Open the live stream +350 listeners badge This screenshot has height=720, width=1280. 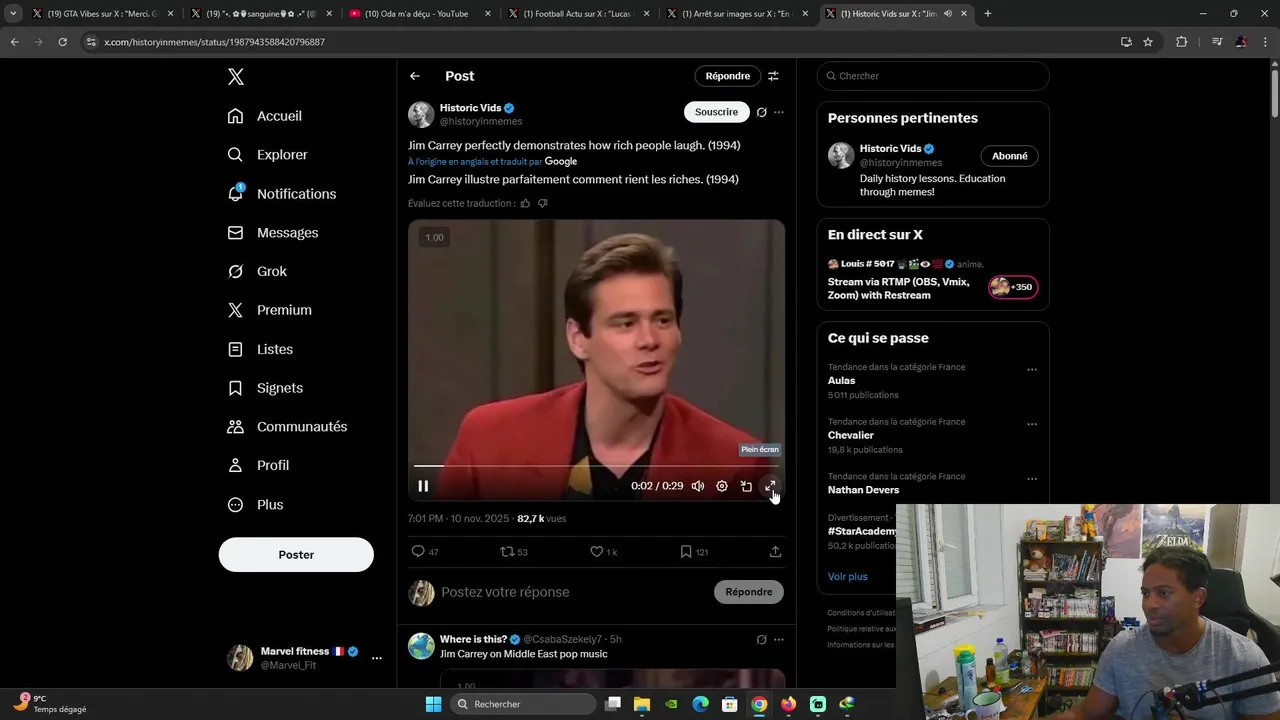1013,287
